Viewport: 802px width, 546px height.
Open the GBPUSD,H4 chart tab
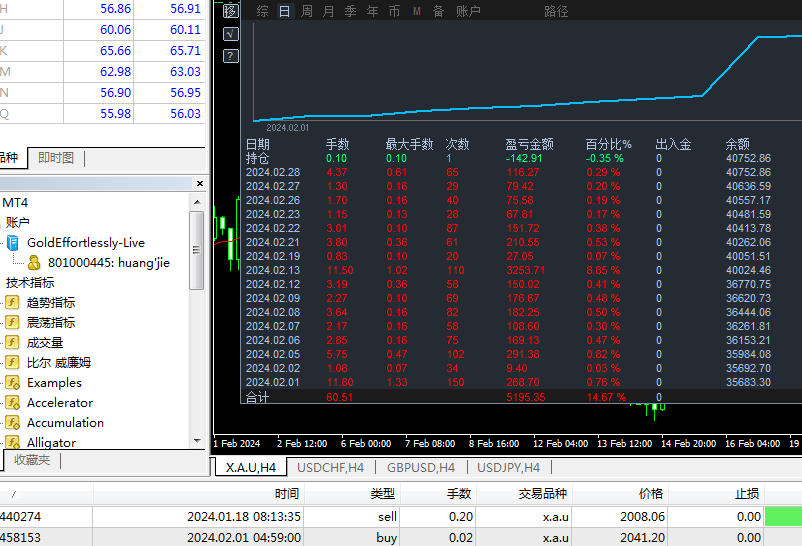tap(421, 467)
